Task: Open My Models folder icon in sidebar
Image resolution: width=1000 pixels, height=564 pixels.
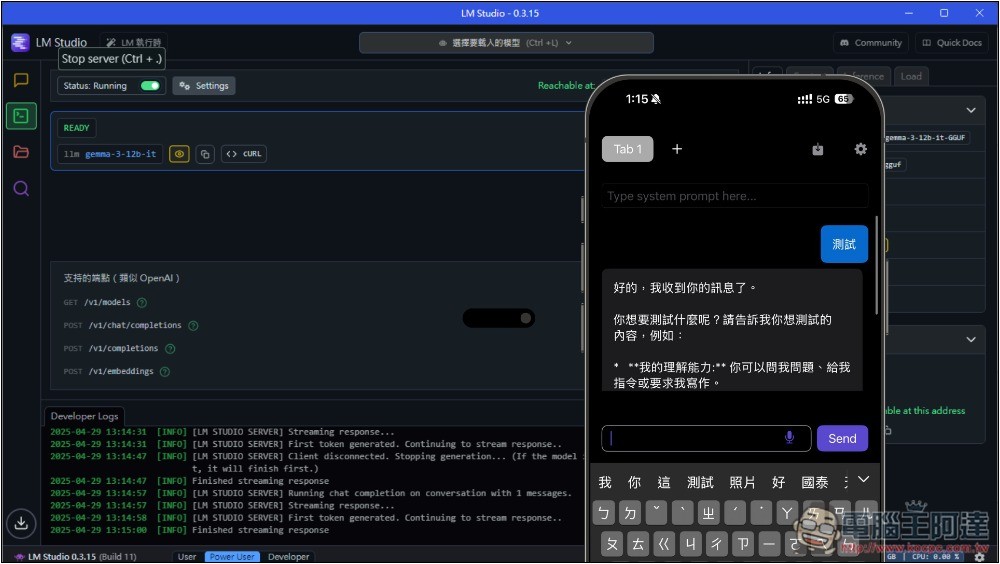Action: [21, 152]
